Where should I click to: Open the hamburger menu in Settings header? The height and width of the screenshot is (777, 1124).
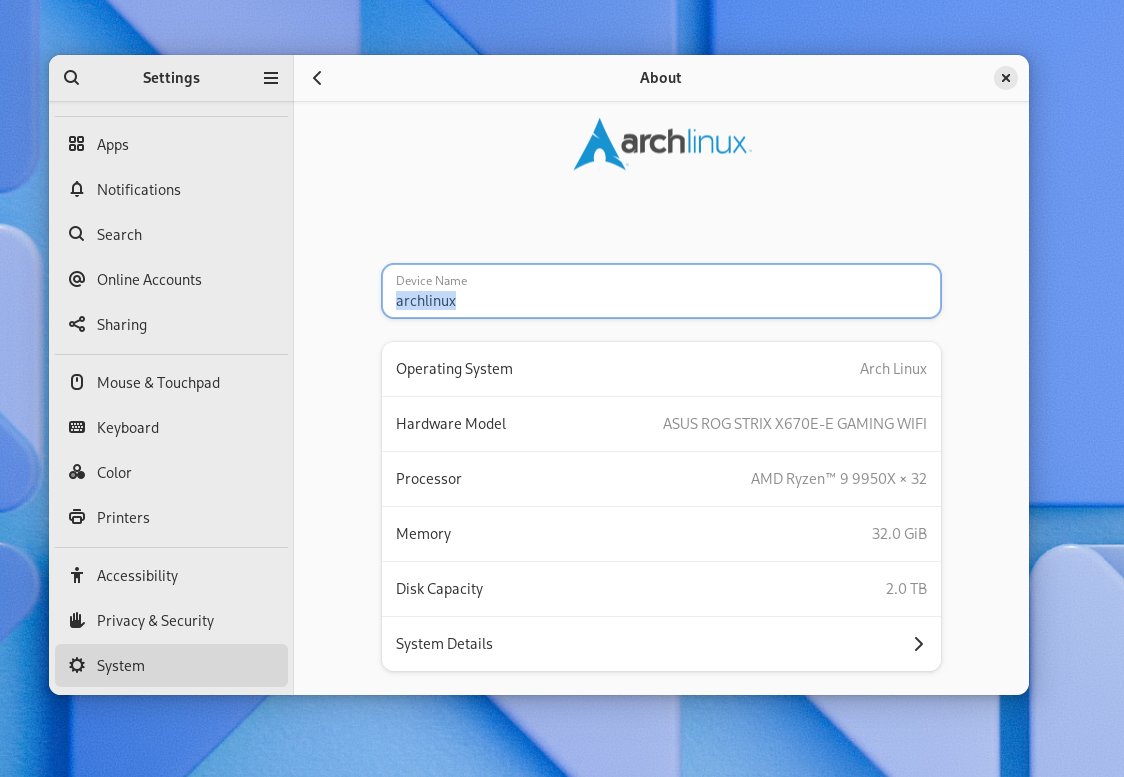(x=271, y=78)
